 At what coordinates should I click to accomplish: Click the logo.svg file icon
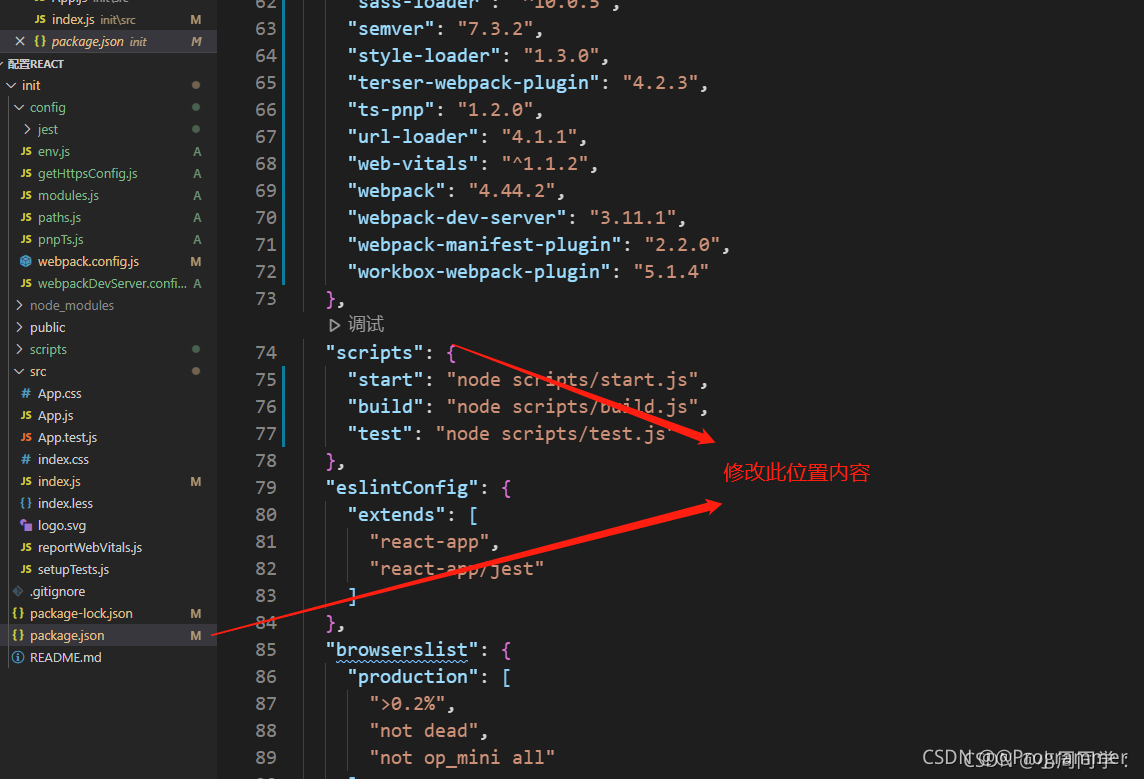(x=26, y=525)
